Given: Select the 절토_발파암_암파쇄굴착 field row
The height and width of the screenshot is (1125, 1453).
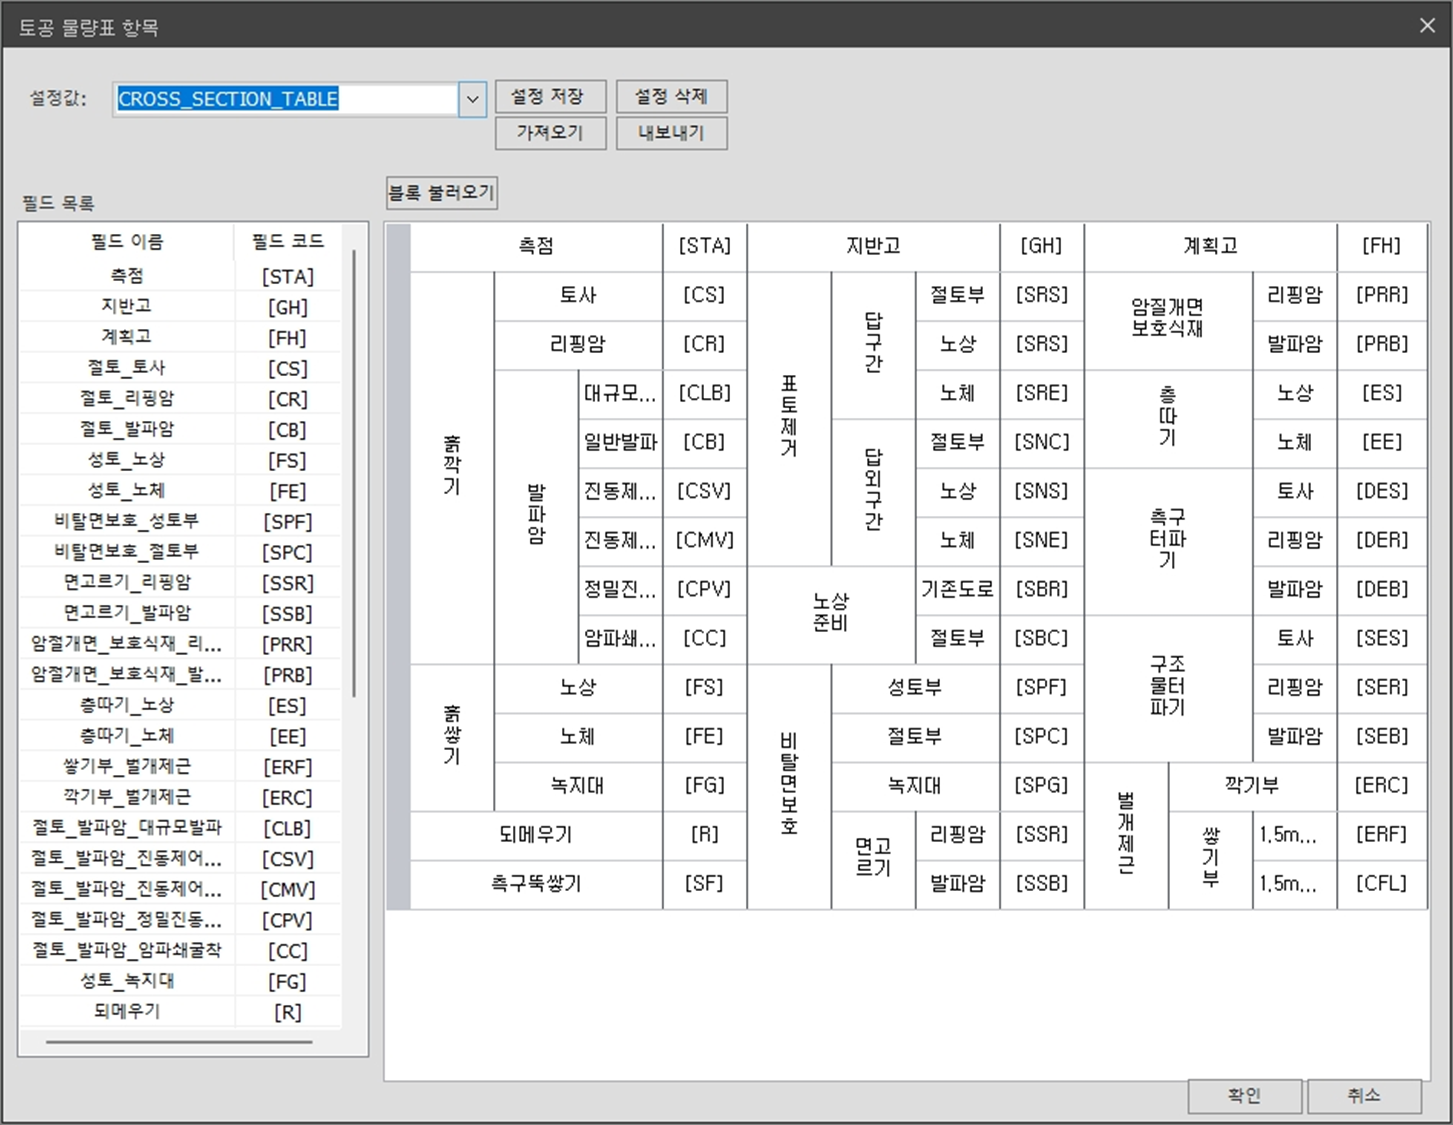Looking at the screenshot, I should (180, 951).
